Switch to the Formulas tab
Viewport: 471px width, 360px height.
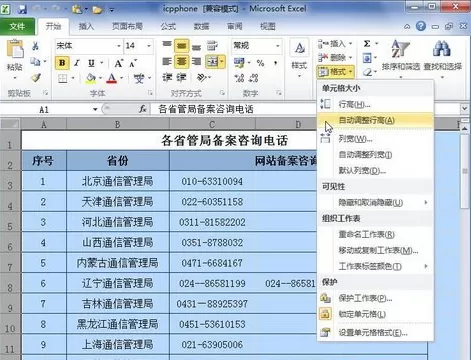point(168,26)
